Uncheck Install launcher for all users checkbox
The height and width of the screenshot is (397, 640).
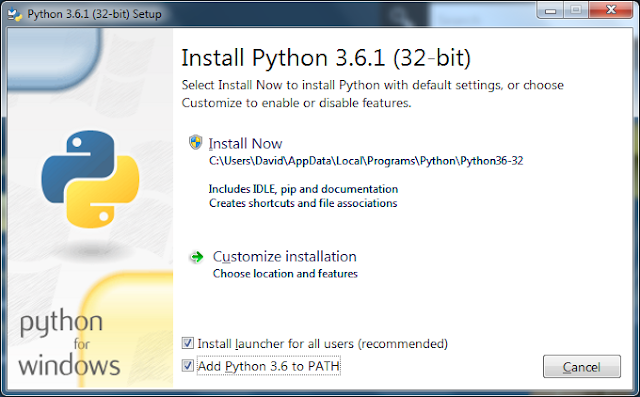point(188,343)
